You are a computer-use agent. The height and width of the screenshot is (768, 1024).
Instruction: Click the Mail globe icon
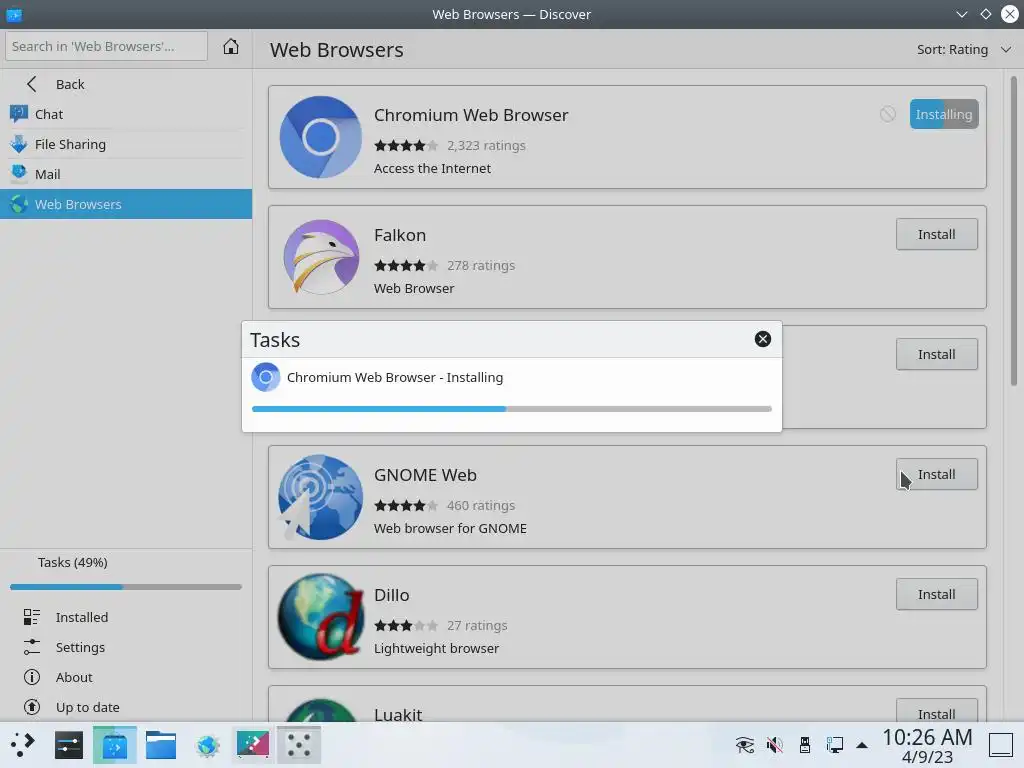pos(19,174)
